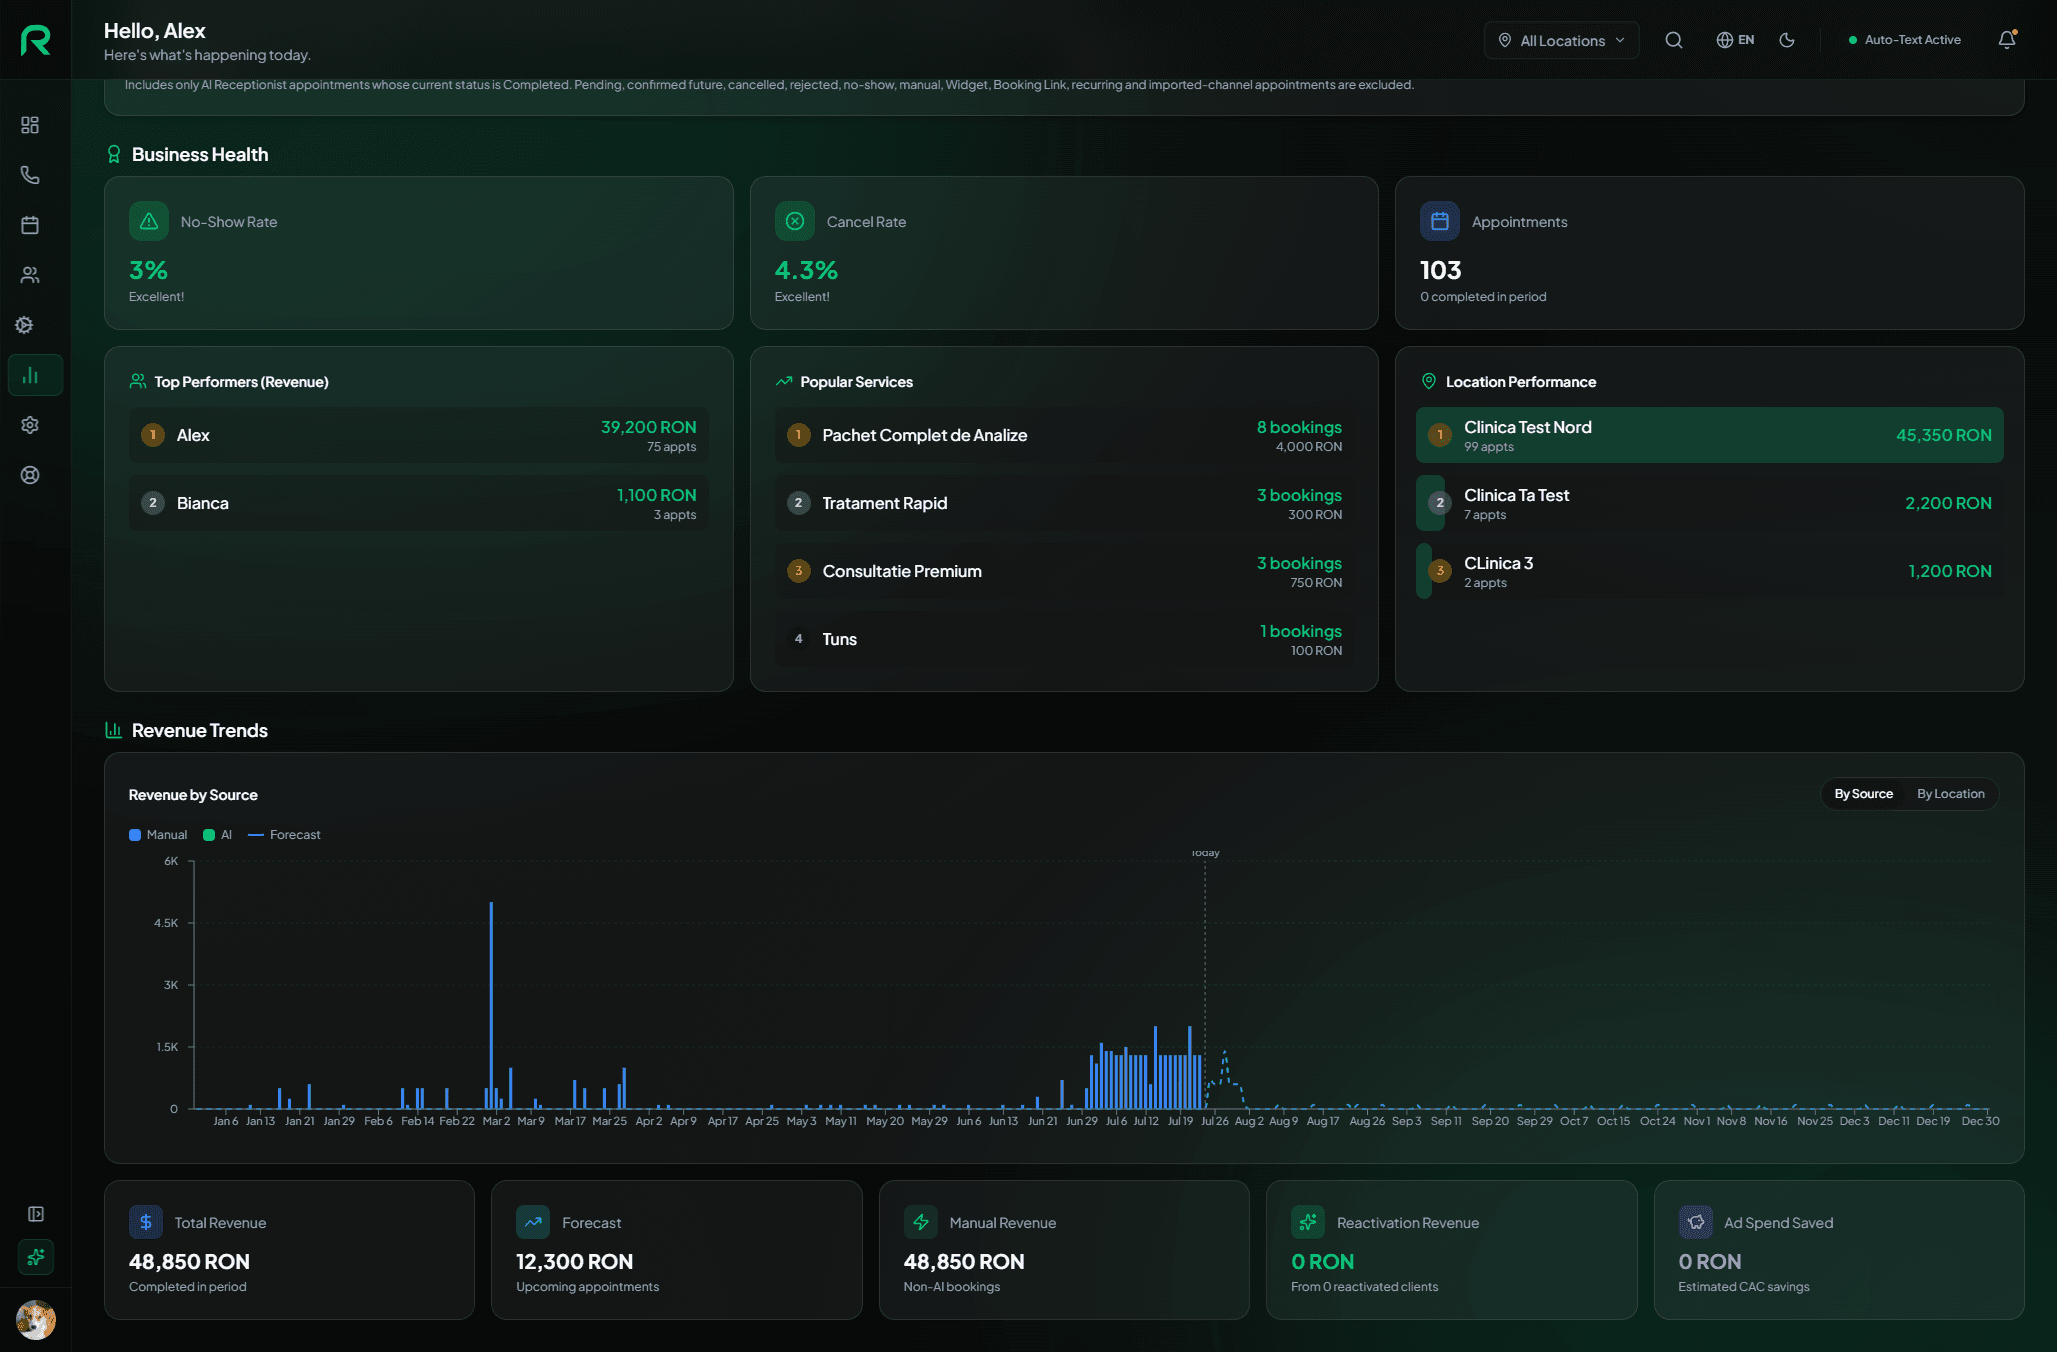Open the phone calls sidebar icon
2057x1352 pixels.
point(30,175)
